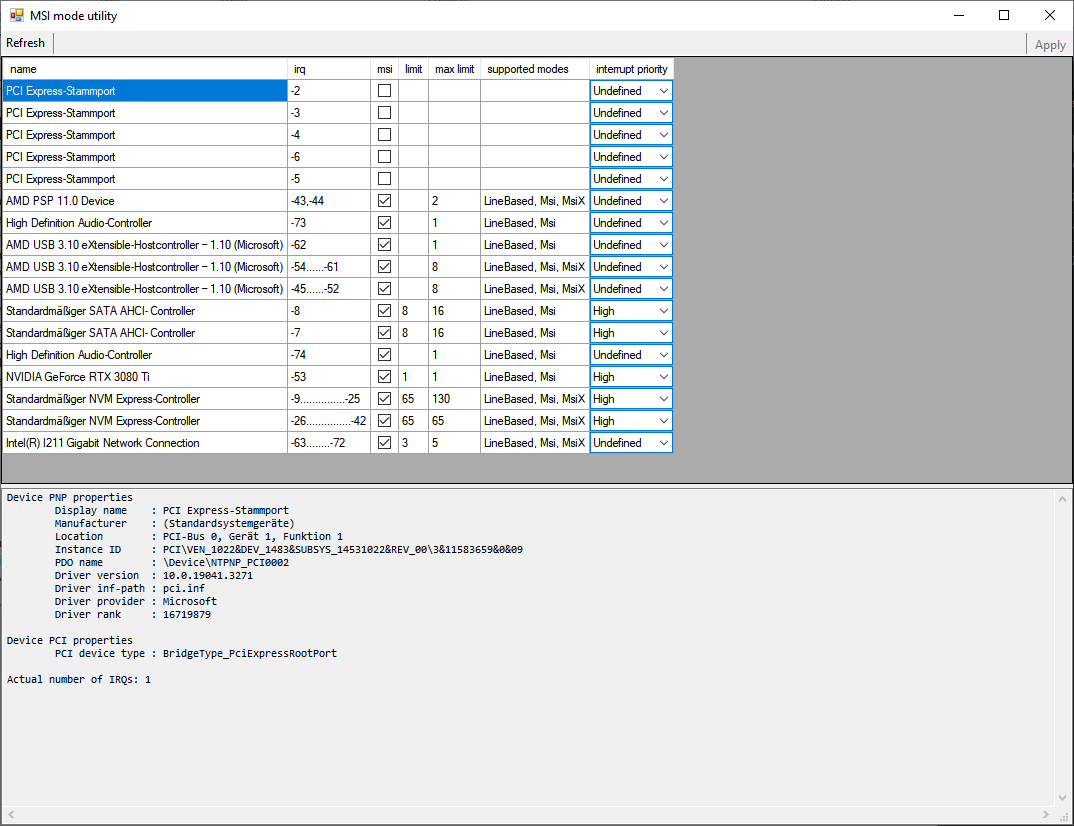Uncheck msi for AMD PSP 11.0 Device
This screenshot has width=1074, height=826.
coord(385,201)
